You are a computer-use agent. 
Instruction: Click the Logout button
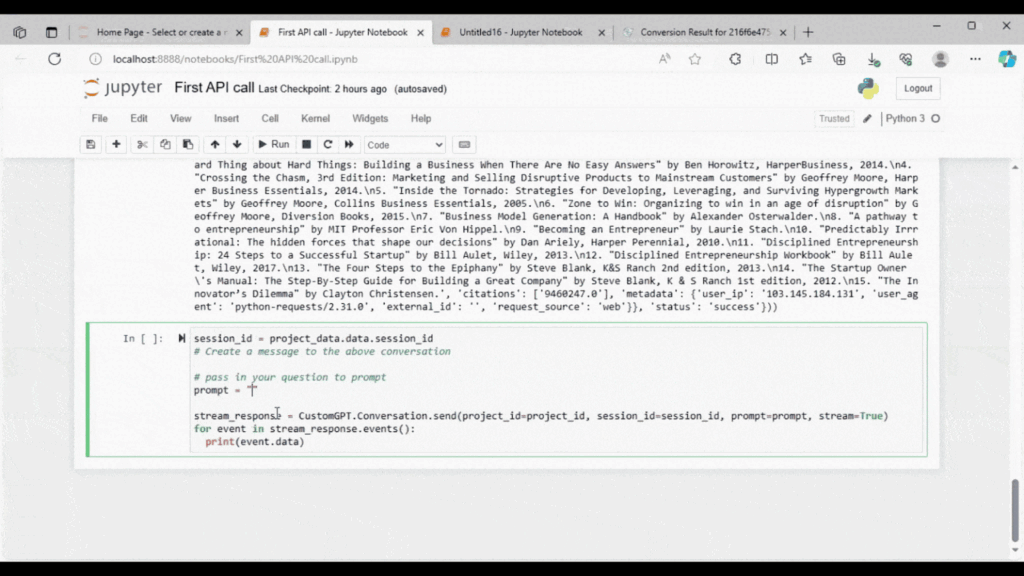point(917,88)
